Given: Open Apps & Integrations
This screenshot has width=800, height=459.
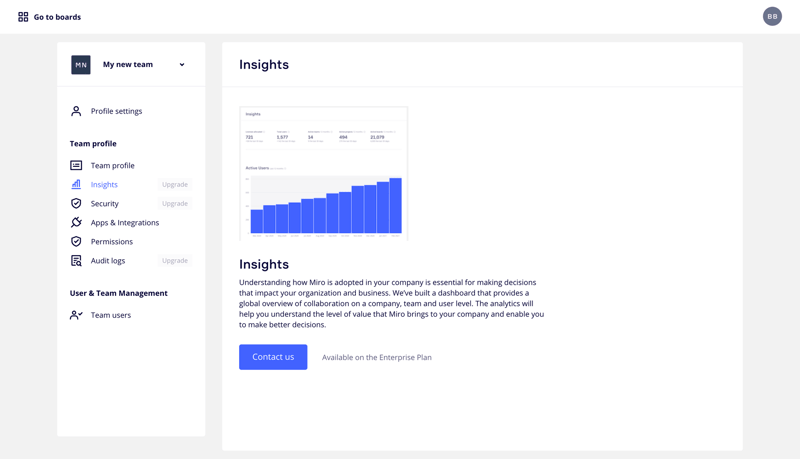Looking at the screenshot, I should point(125,223).
